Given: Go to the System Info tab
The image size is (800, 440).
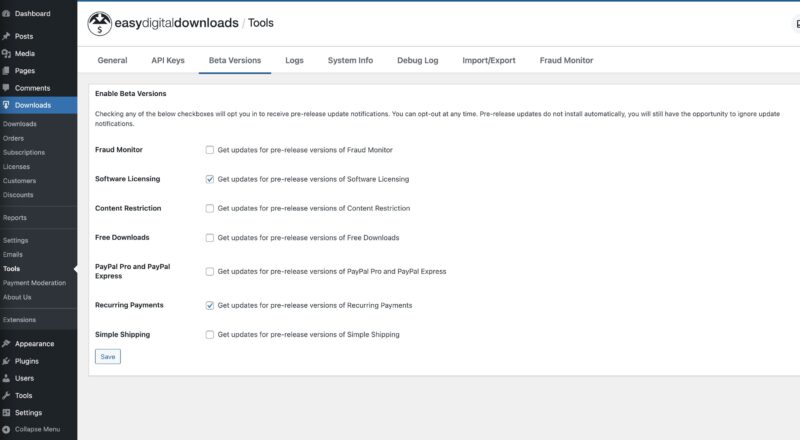Looking at the screenshot, I should pos(351,60).
